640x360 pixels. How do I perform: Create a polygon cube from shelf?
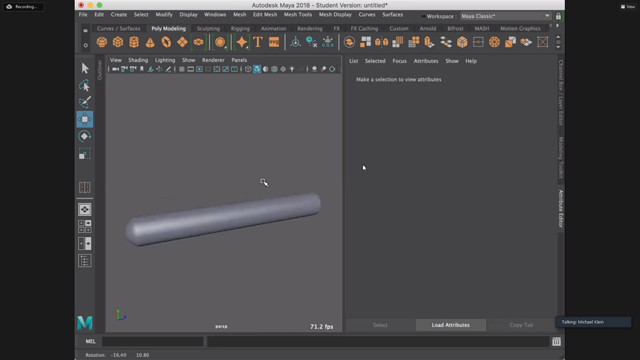pyautogui.click(x=118, y=42)
